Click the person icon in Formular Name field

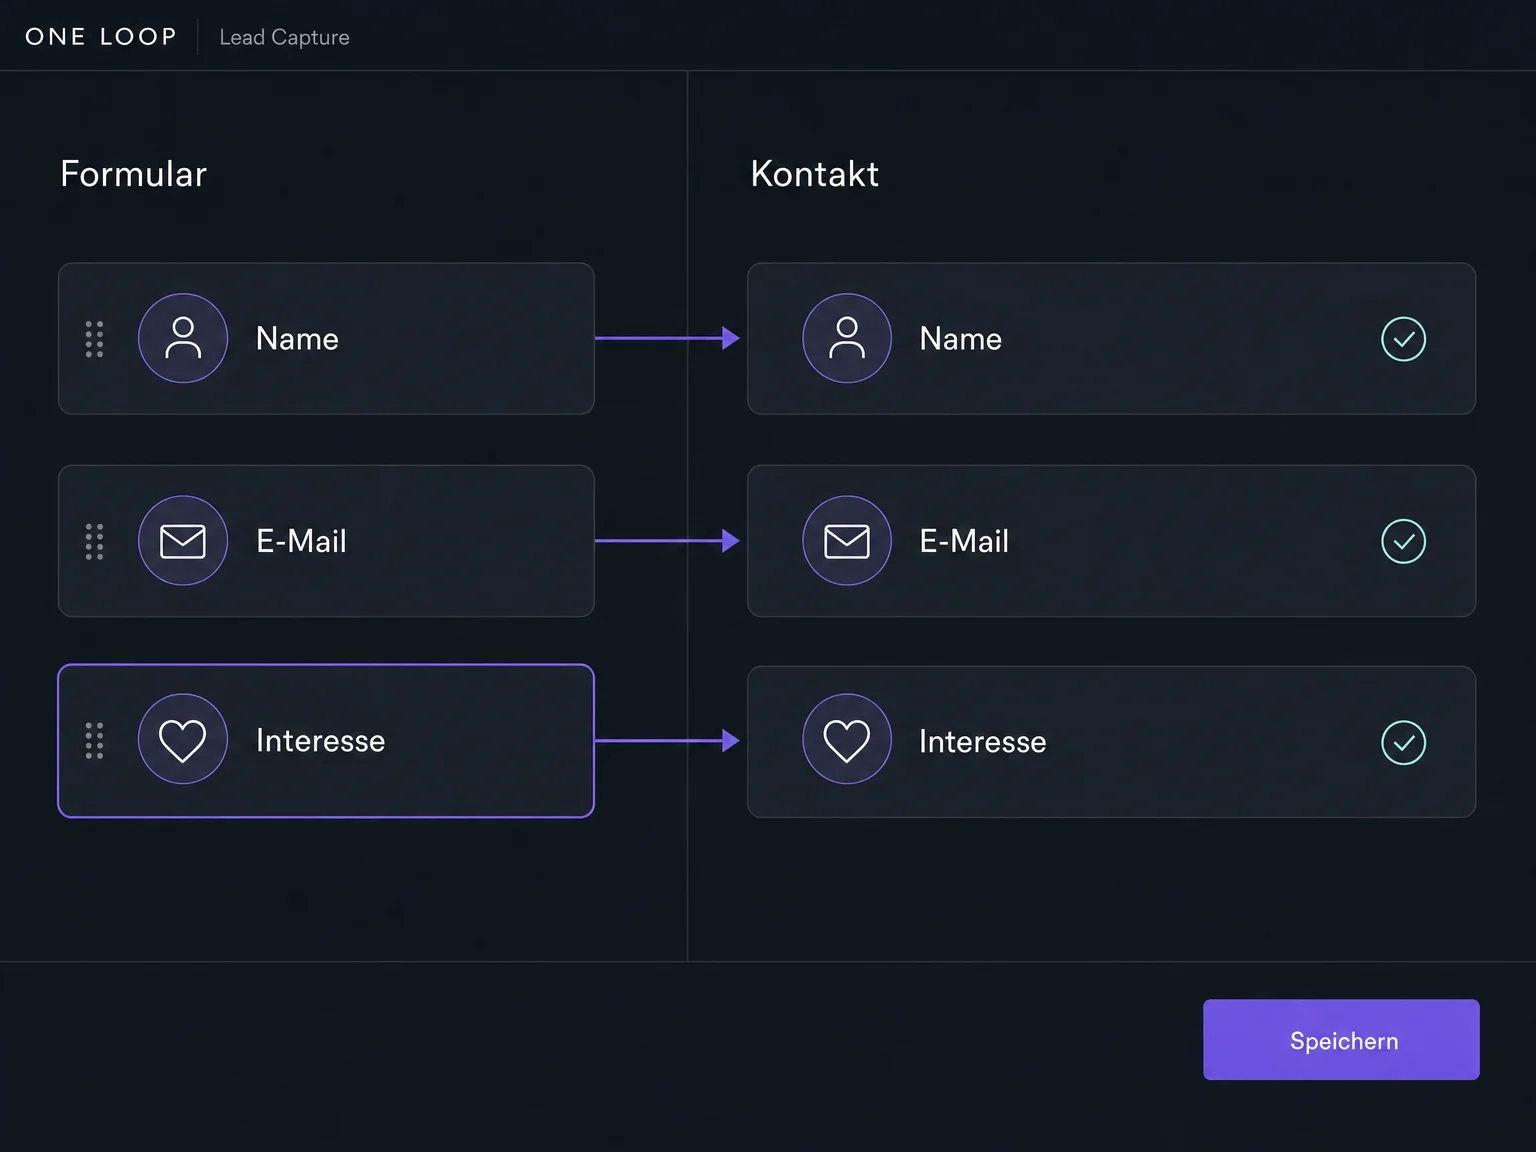tap(183, 338)
